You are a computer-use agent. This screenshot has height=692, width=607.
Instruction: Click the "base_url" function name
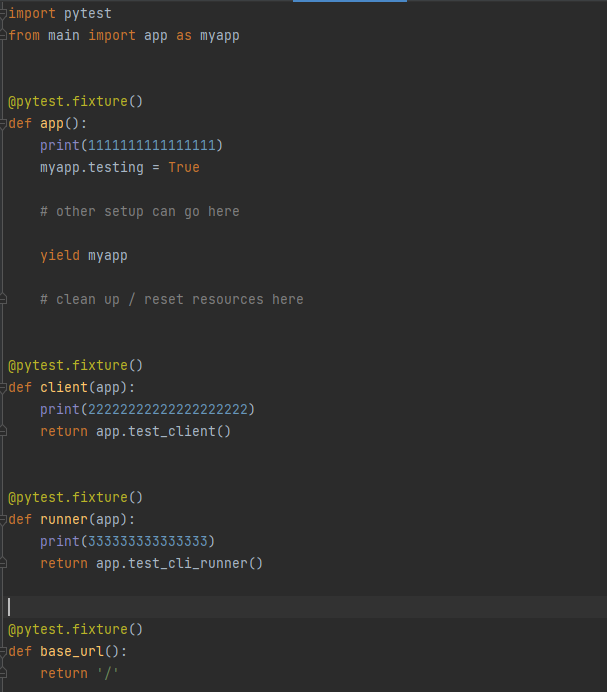(x=72, y=651)
